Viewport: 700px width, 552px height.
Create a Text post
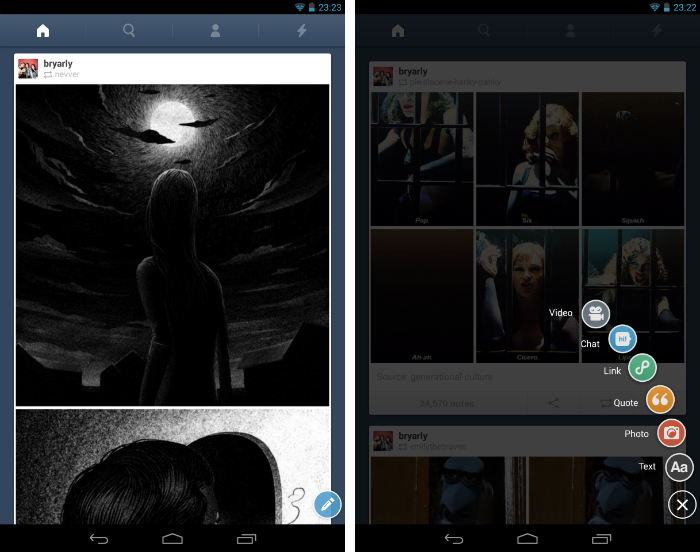pyautogui.click(x=679, y=467)
